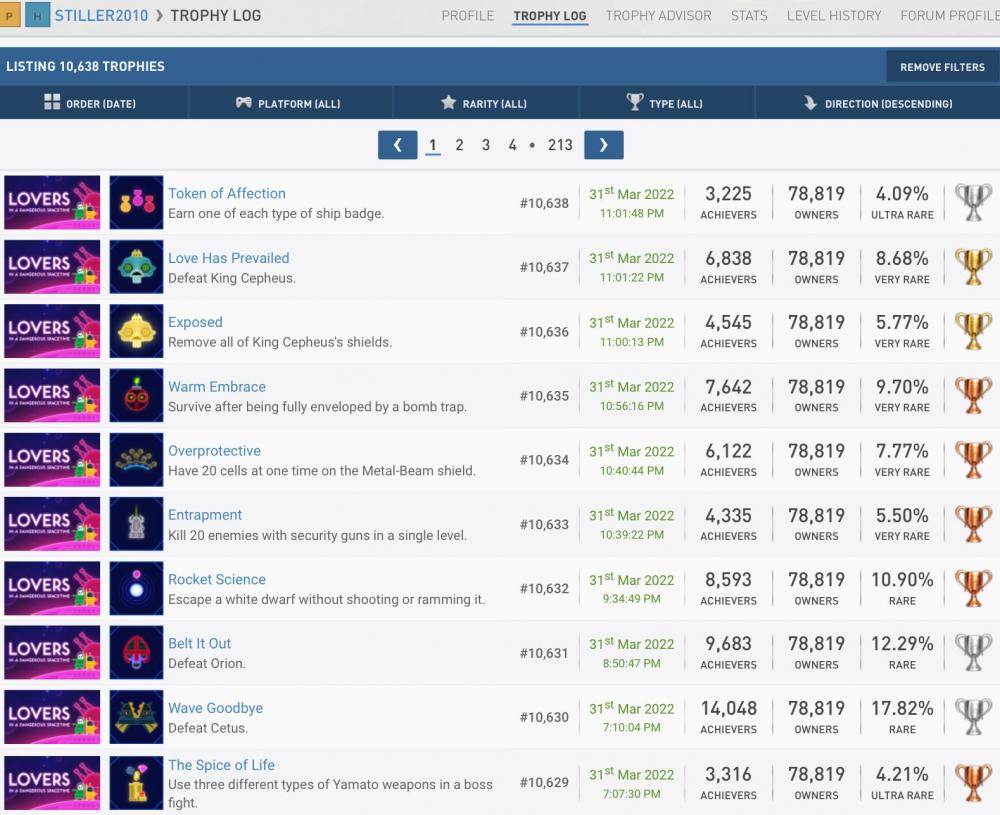Viewport: 1000px width, 815px height.
Task: Jump to page 213 in pagination
Action: [560, 145]
